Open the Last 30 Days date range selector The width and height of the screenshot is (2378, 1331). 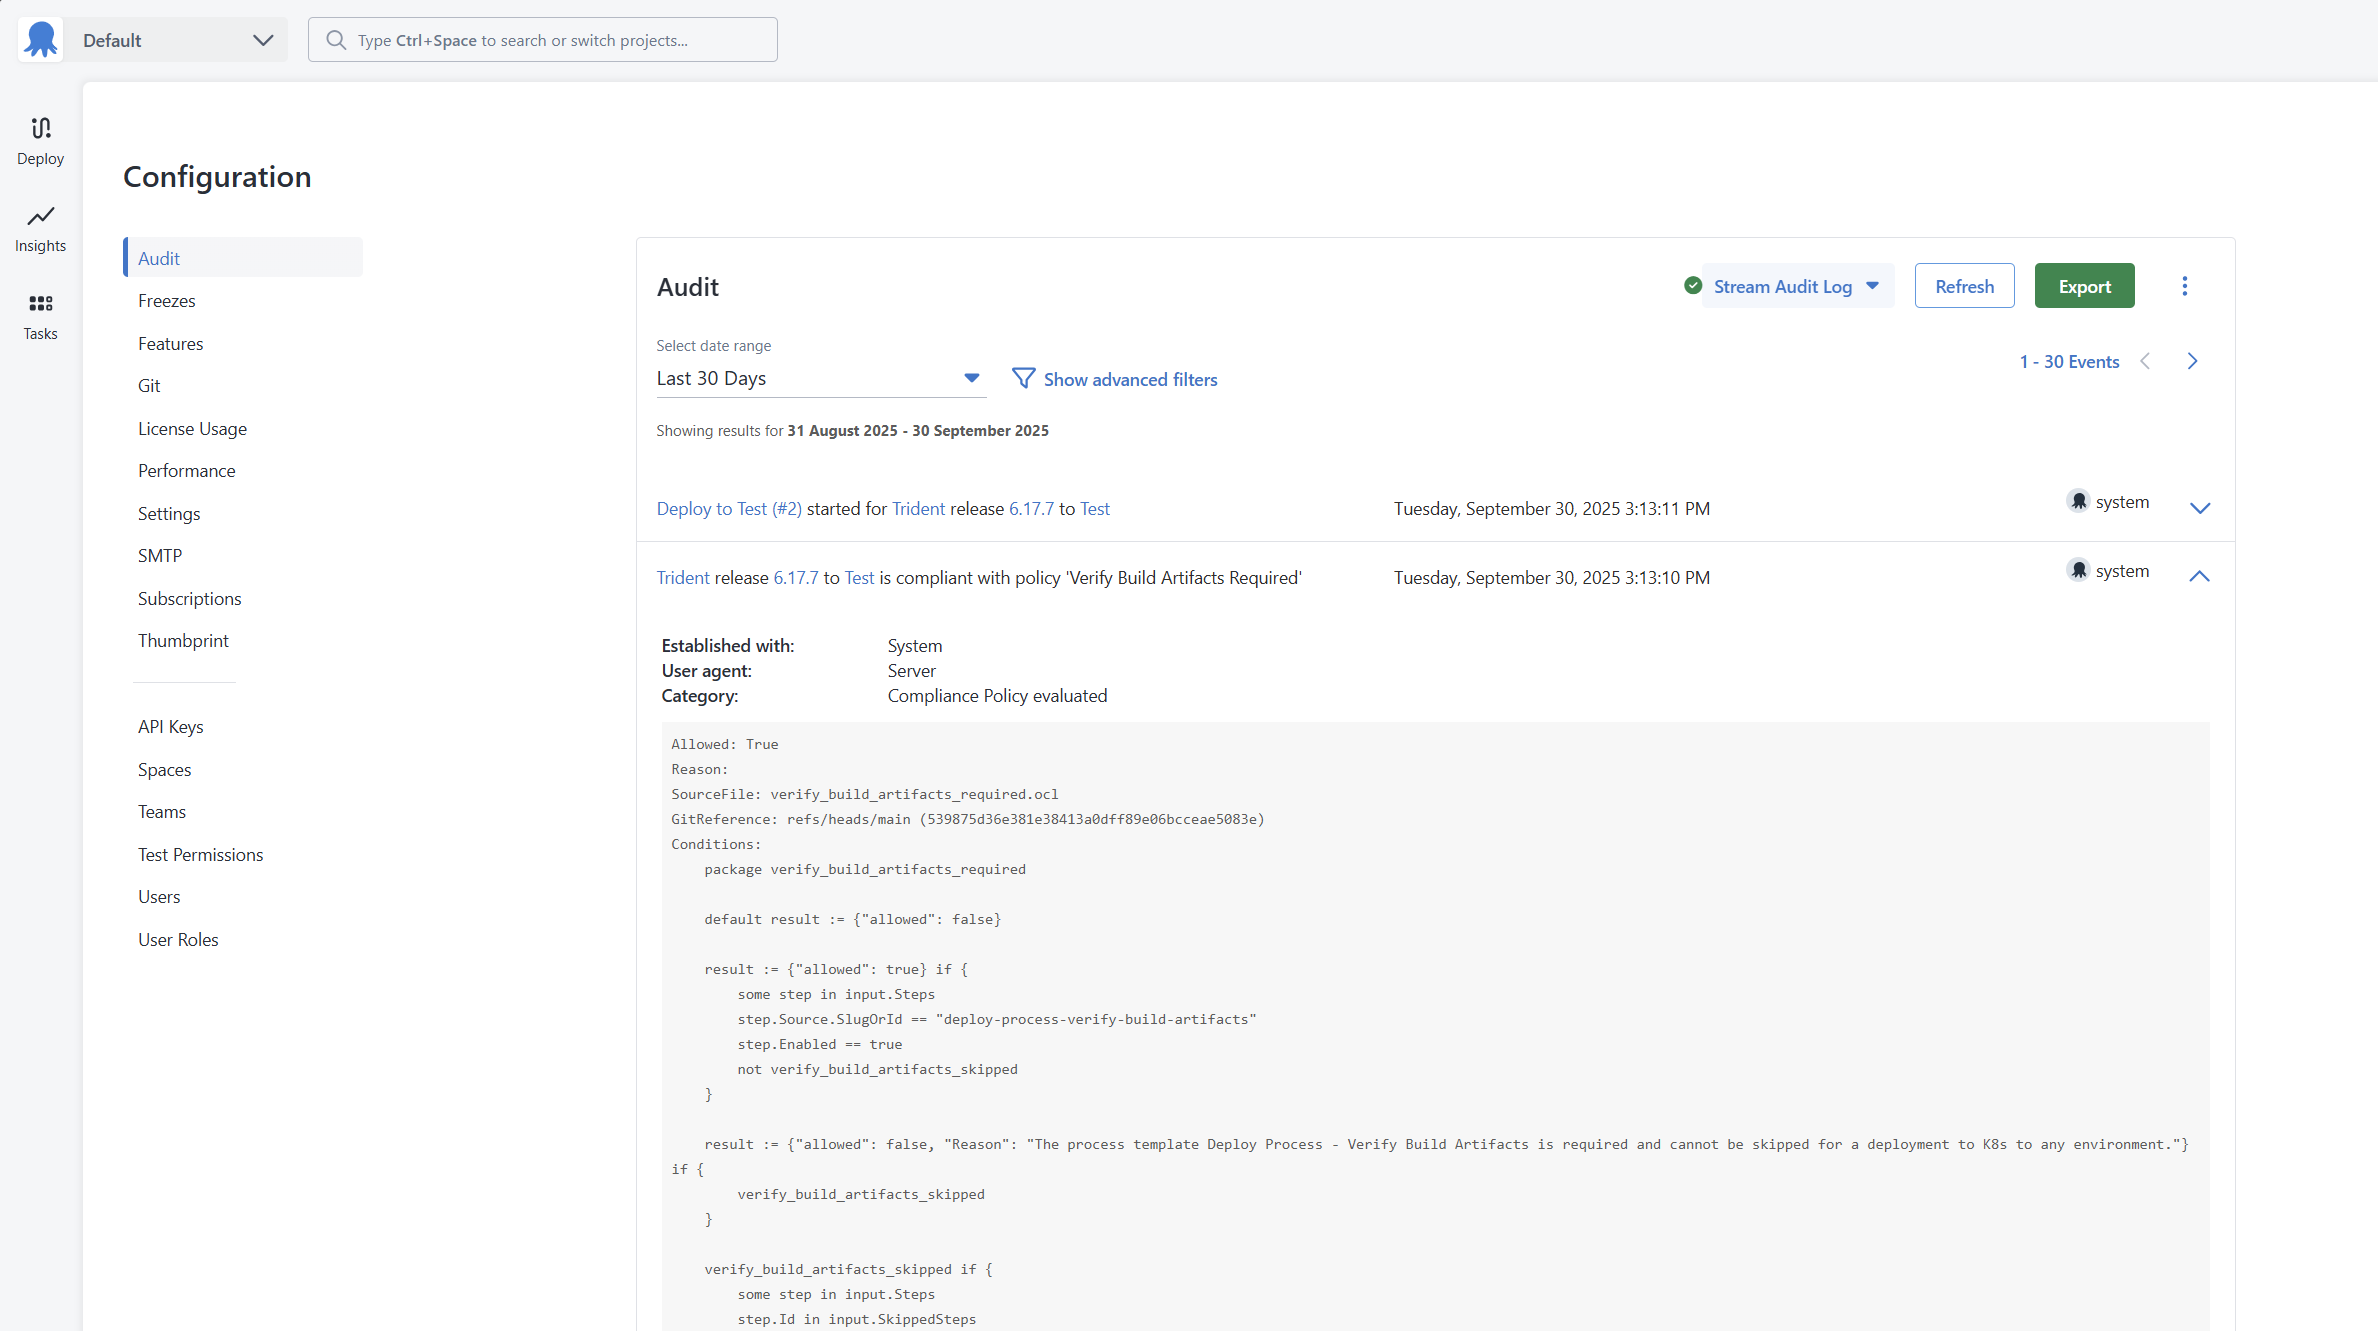[x=820, y=378]
